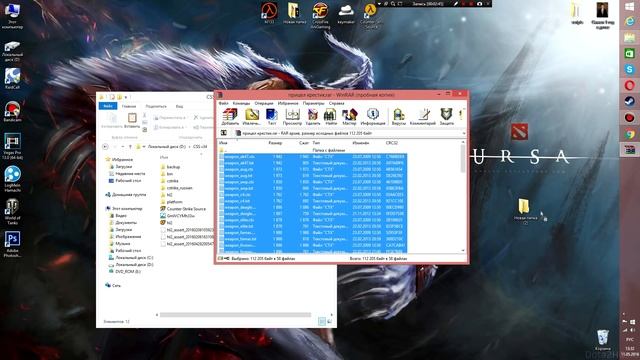Viewport: 640px width, 360px height.
Task: Click the Up arrow in Explorer navigation bar
Action: click(130, 147)
